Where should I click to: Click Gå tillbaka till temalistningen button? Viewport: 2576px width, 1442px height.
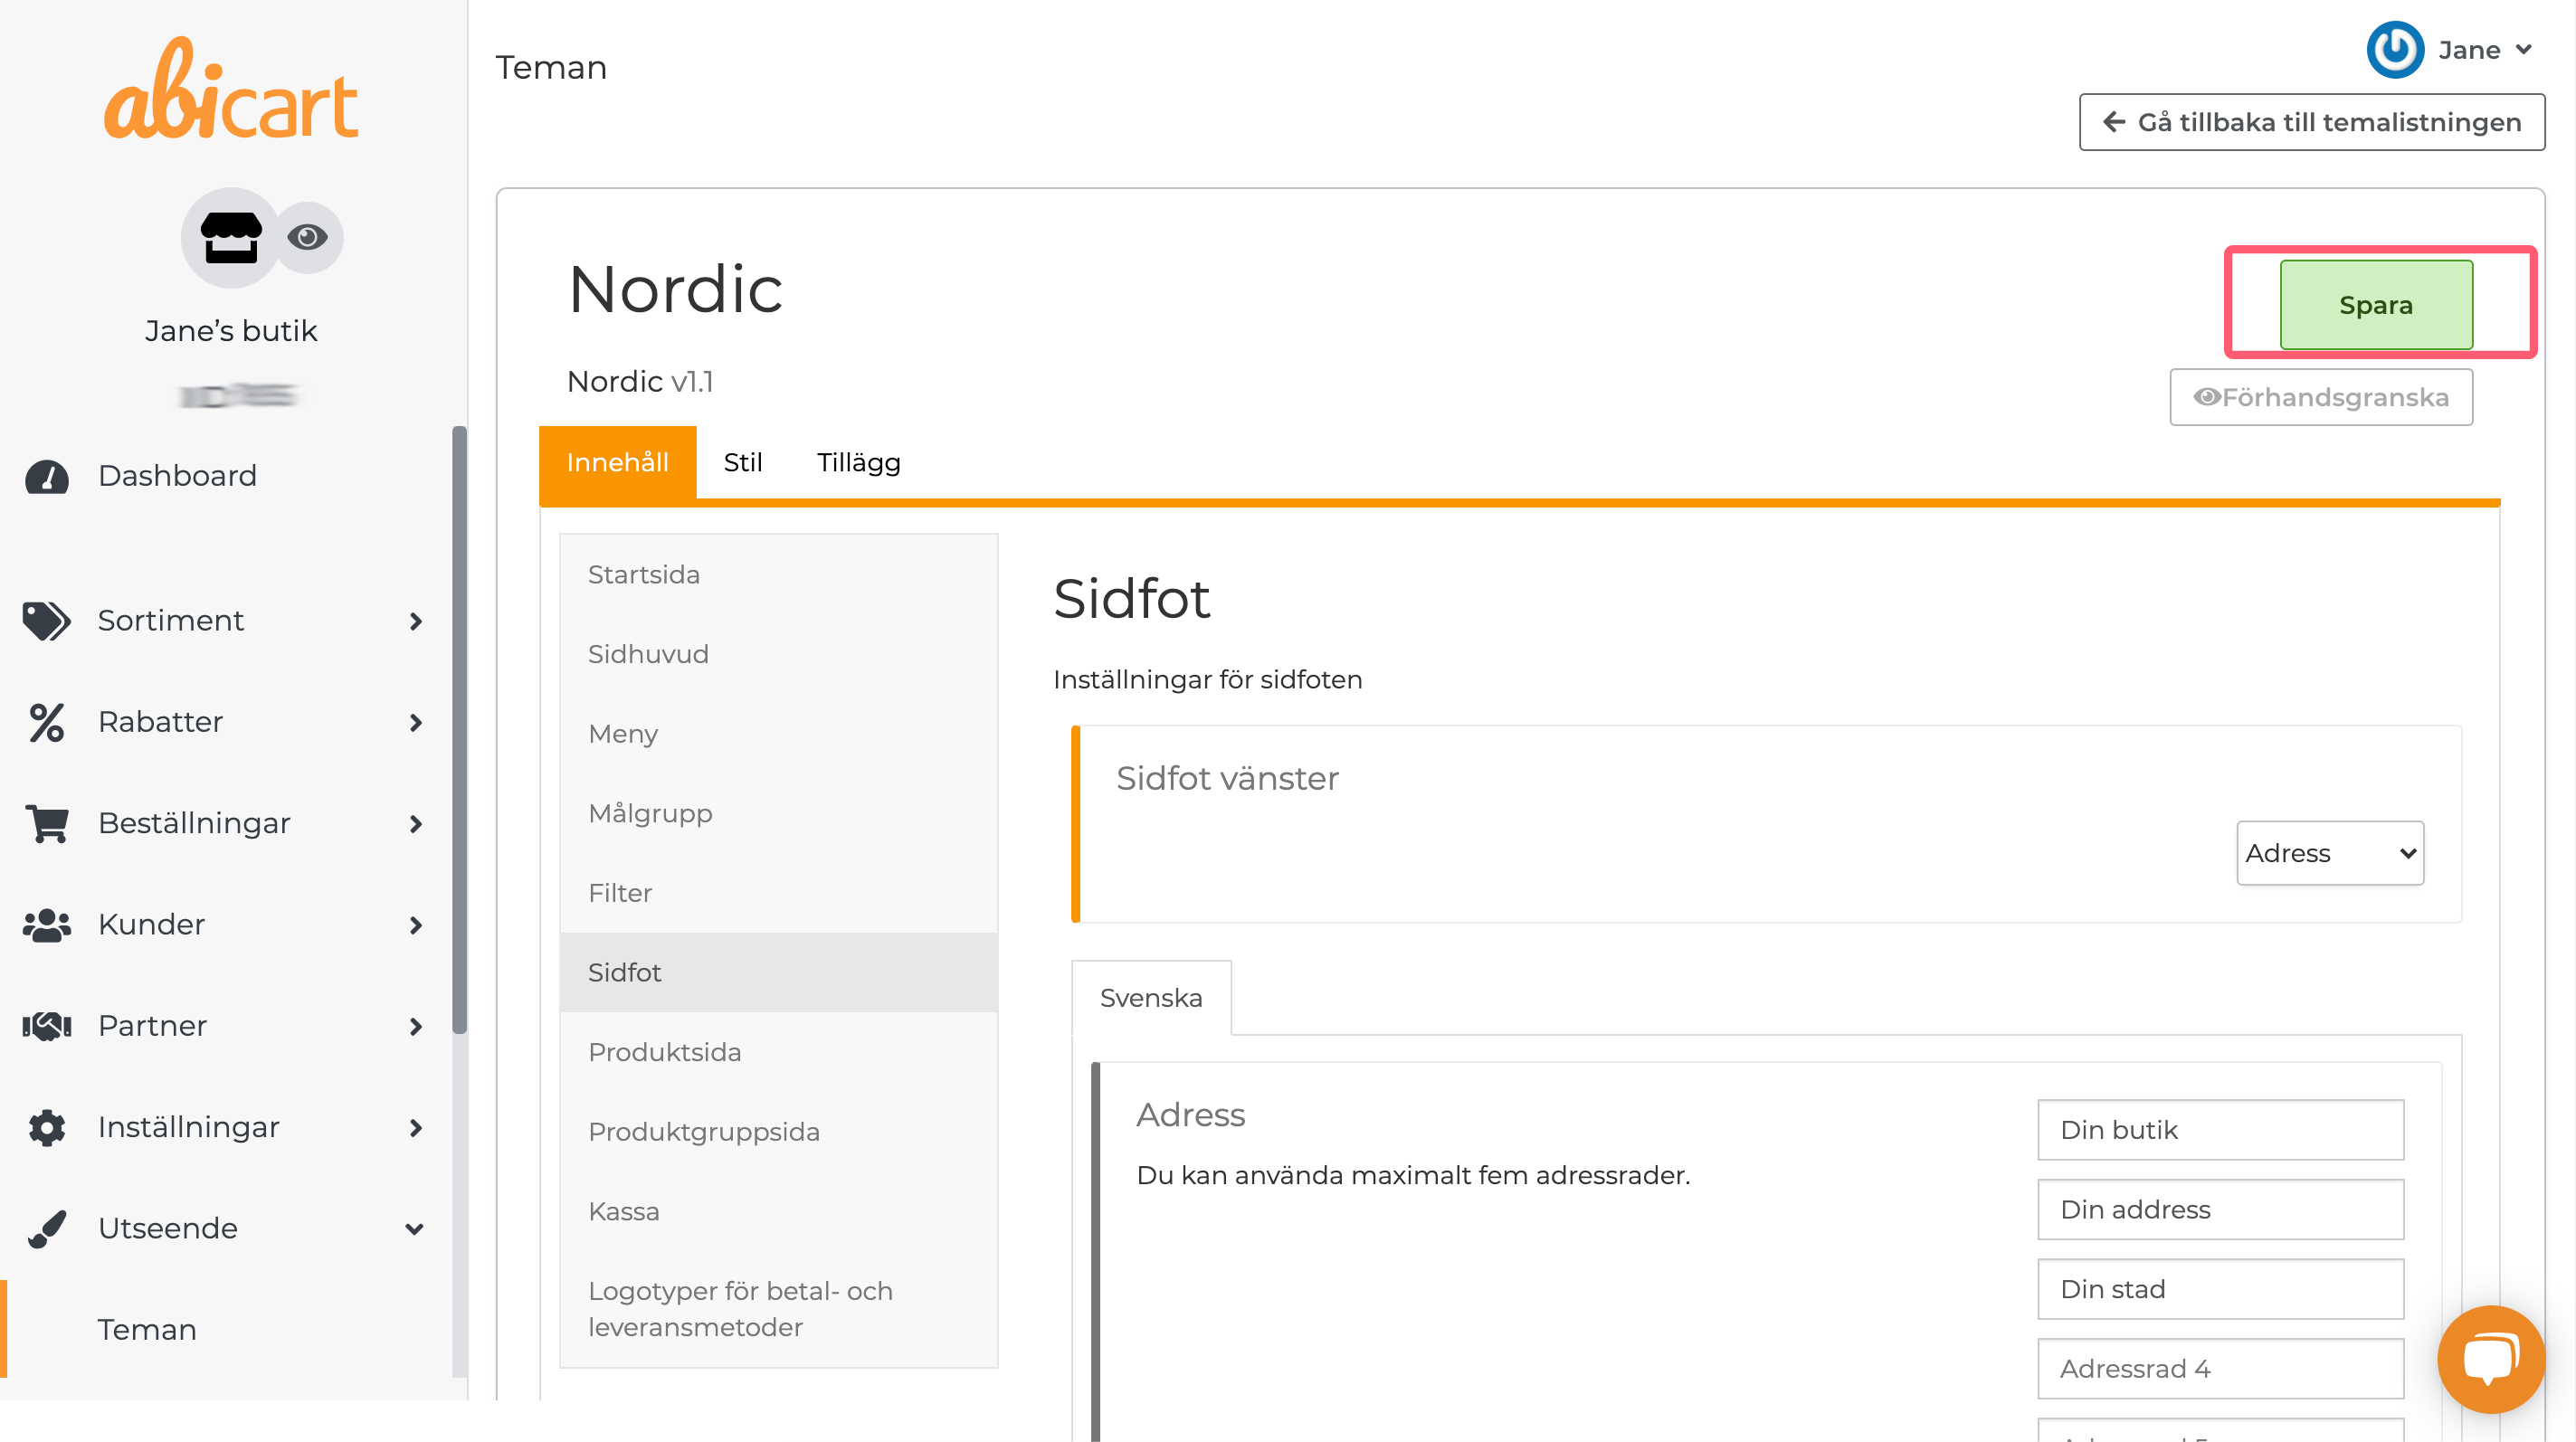click(2312, 122)
